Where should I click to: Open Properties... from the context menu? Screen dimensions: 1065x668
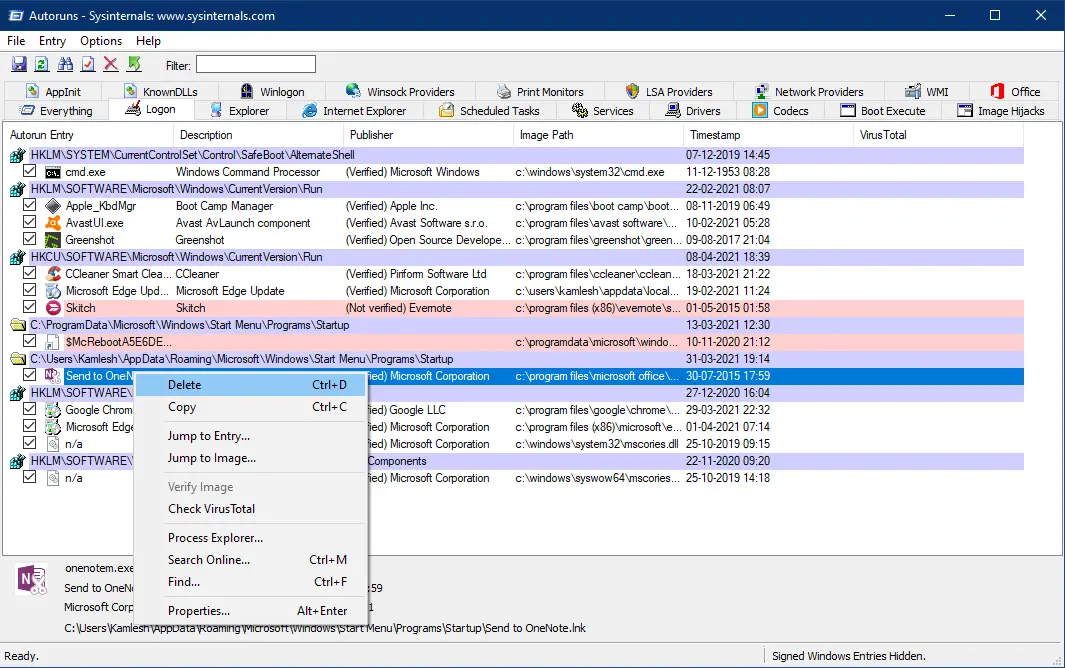click(x=251, y=611)
